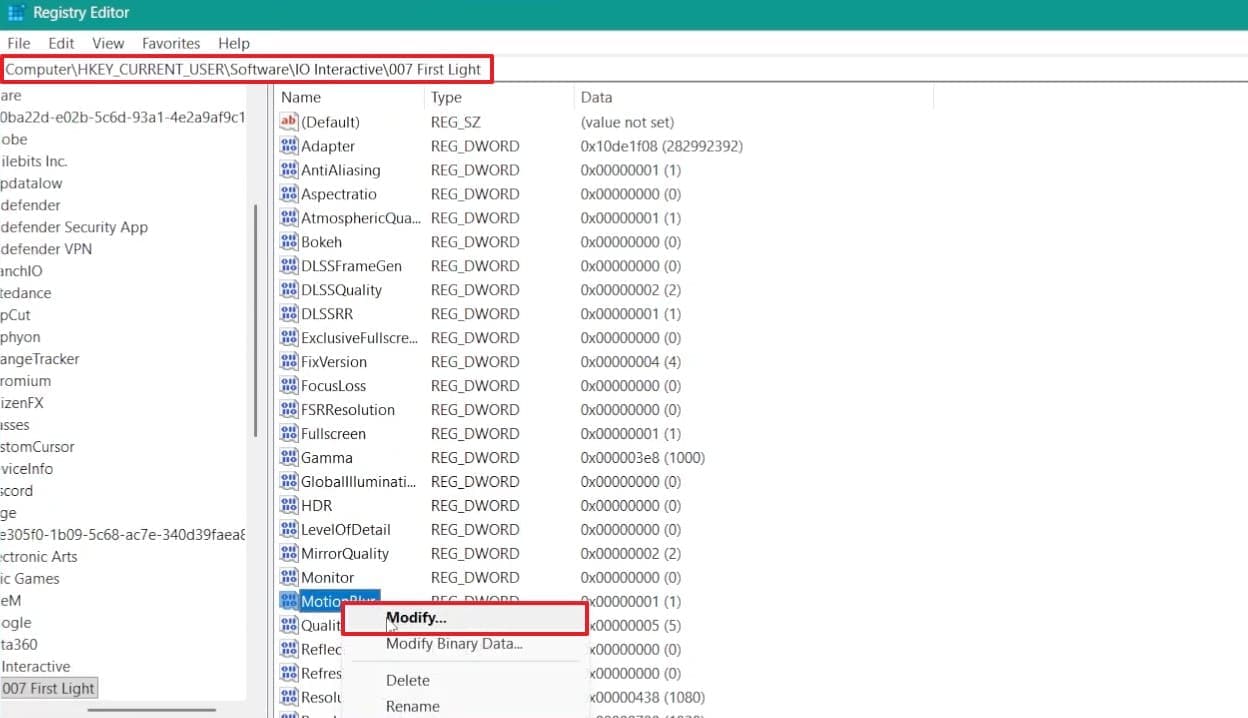Click the Registry Editor app icon in title bar
This screenshot has width=1248, height=718.
pos(15,13)
